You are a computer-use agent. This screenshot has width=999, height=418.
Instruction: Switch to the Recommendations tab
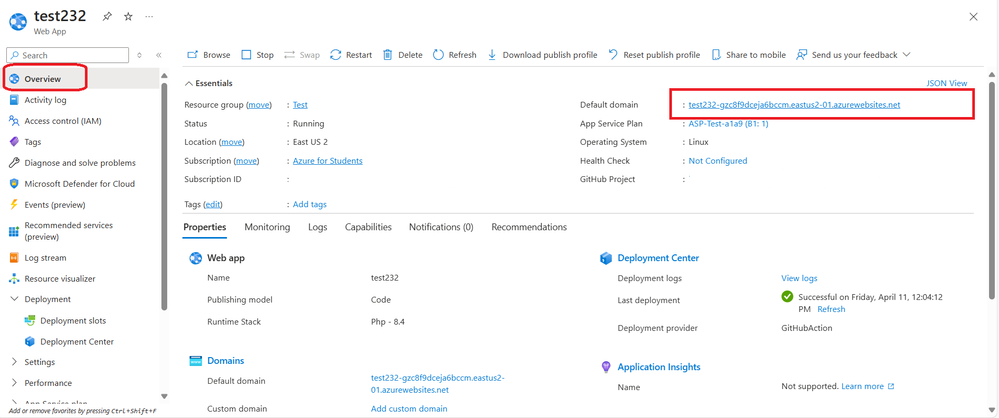point(529,227)
